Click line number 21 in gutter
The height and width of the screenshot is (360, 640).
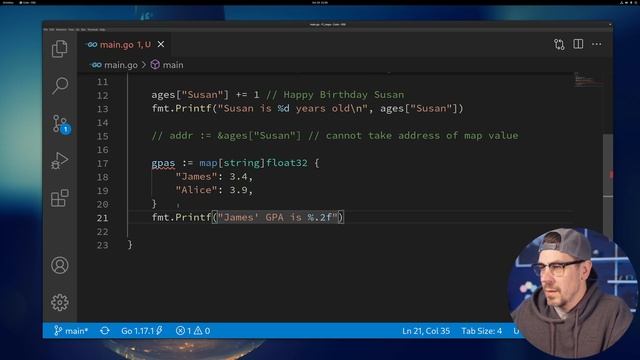point(102,218)
